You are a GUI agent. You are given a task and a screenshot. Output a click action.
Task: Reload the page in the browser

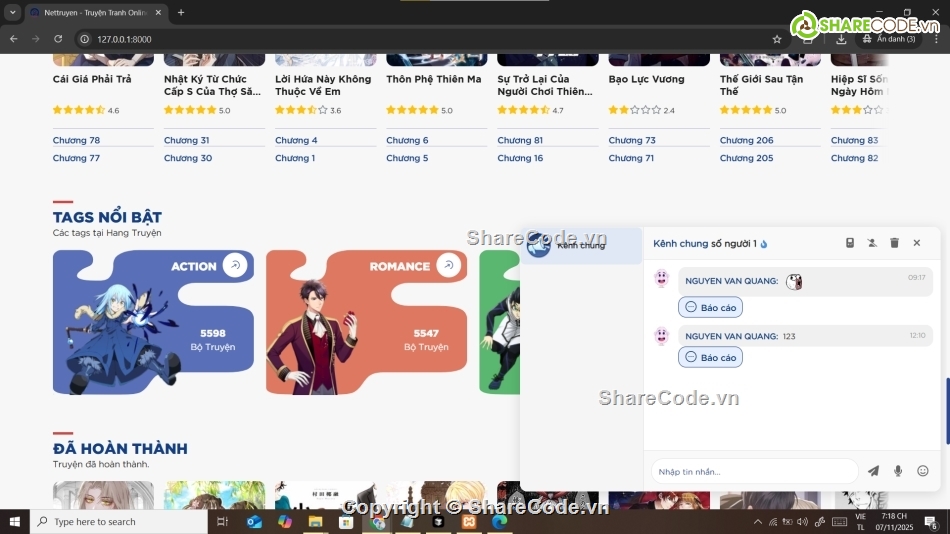pyautogui.click(x=58, y=39)
